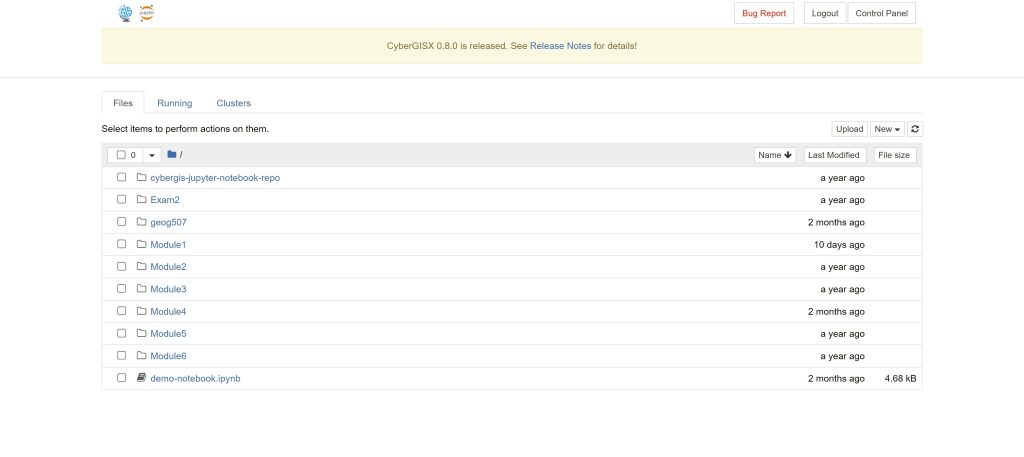Click the folder icon beside Module6

141,356
